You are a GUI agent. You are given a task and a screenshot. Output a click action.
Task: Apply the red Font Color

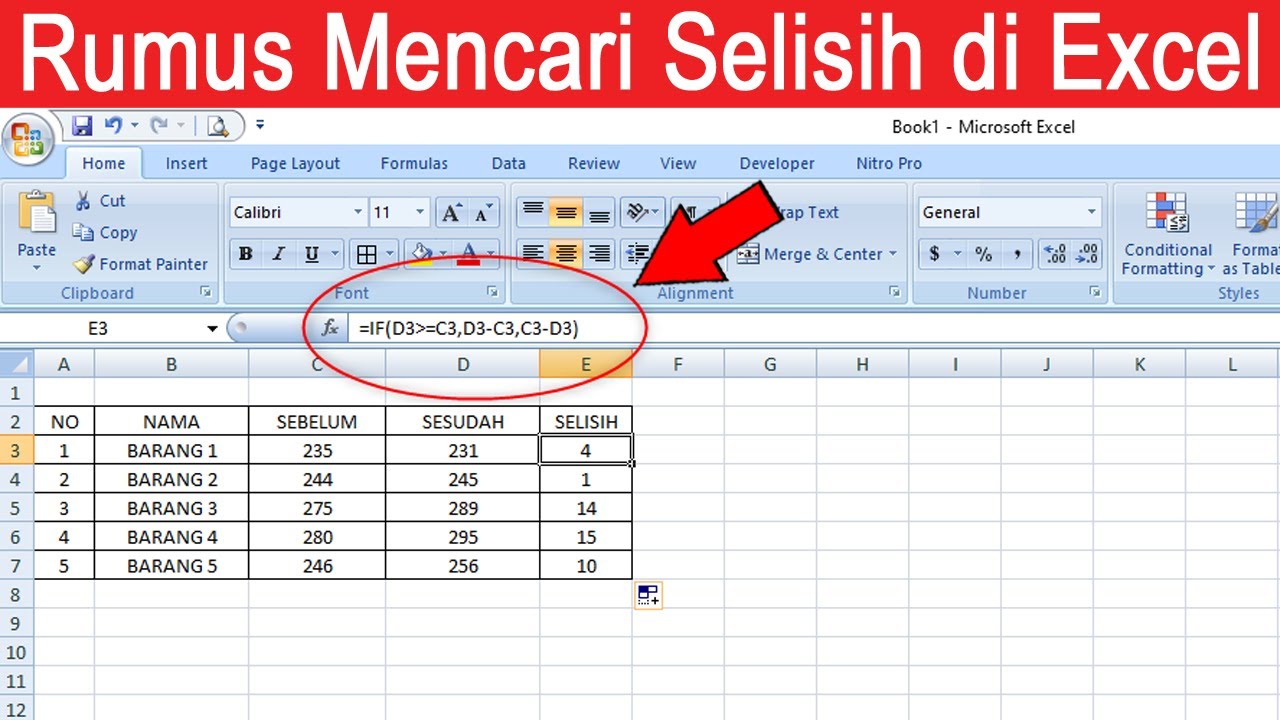click(467, 254)
